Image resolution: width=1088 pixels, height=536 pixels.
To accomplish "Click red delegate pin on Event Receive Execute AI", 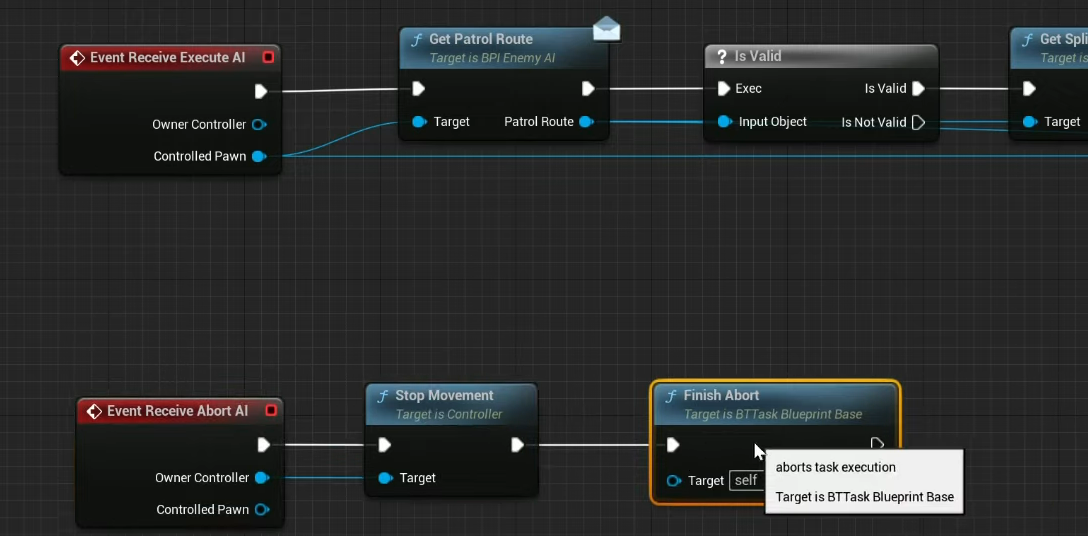I will click(268, 58).
